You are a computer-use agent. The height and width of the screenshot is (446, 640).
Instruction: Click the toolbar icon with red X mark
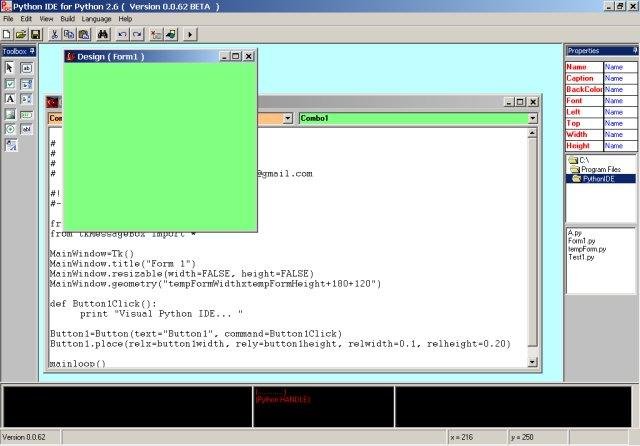(156, 34)
